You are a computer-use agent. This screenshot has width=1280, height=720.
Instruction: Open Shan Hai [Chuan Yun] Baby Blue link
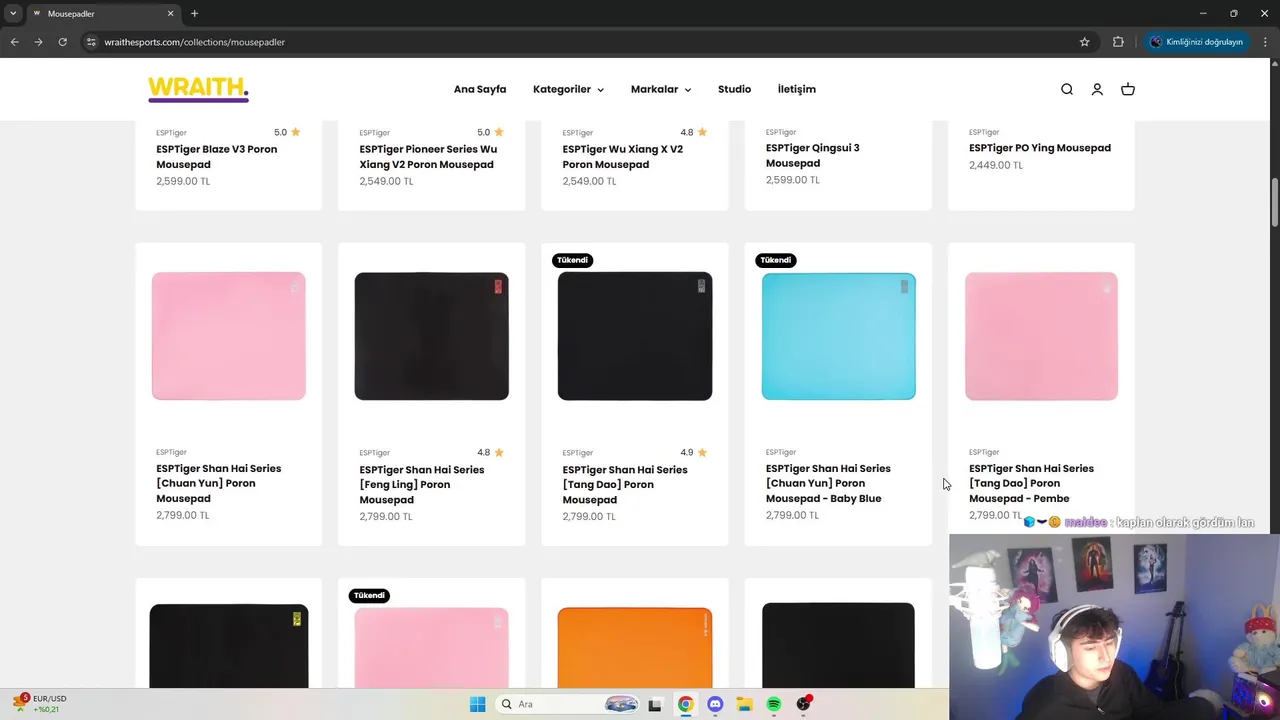pos(828,483)
